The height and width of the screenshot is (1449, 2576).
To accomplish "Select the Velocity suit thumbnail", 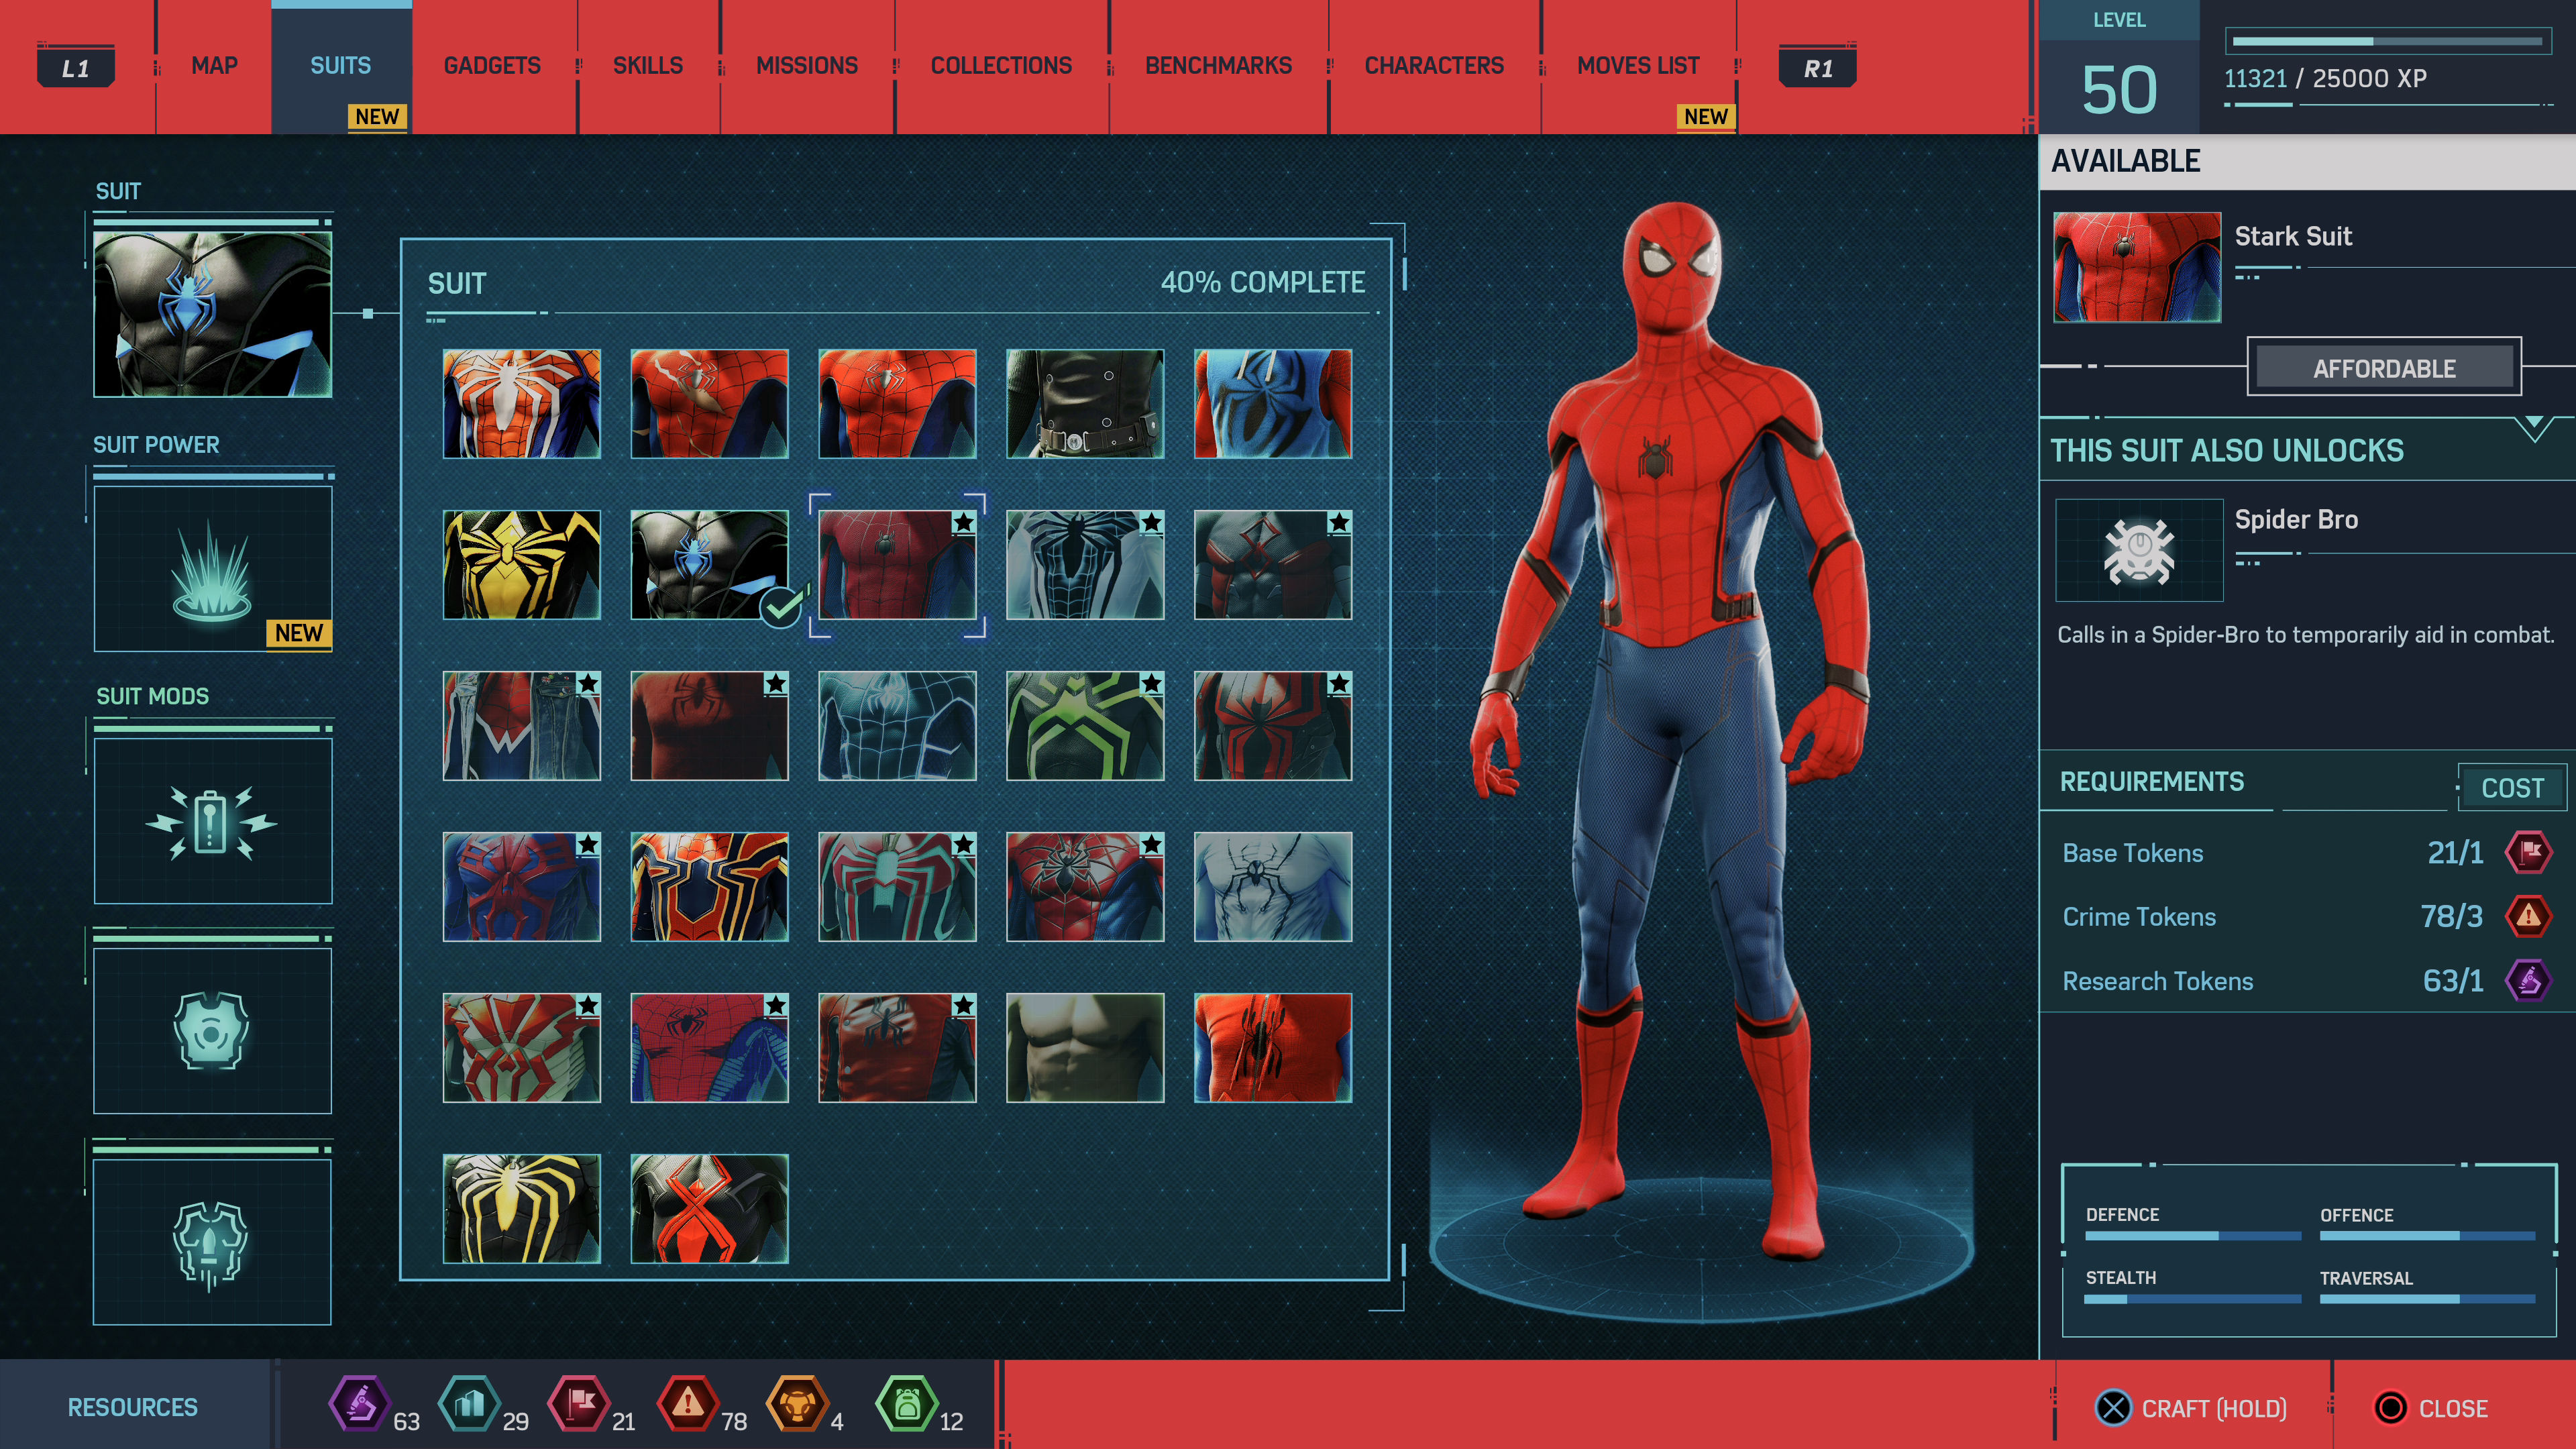I will click(897, 887).
